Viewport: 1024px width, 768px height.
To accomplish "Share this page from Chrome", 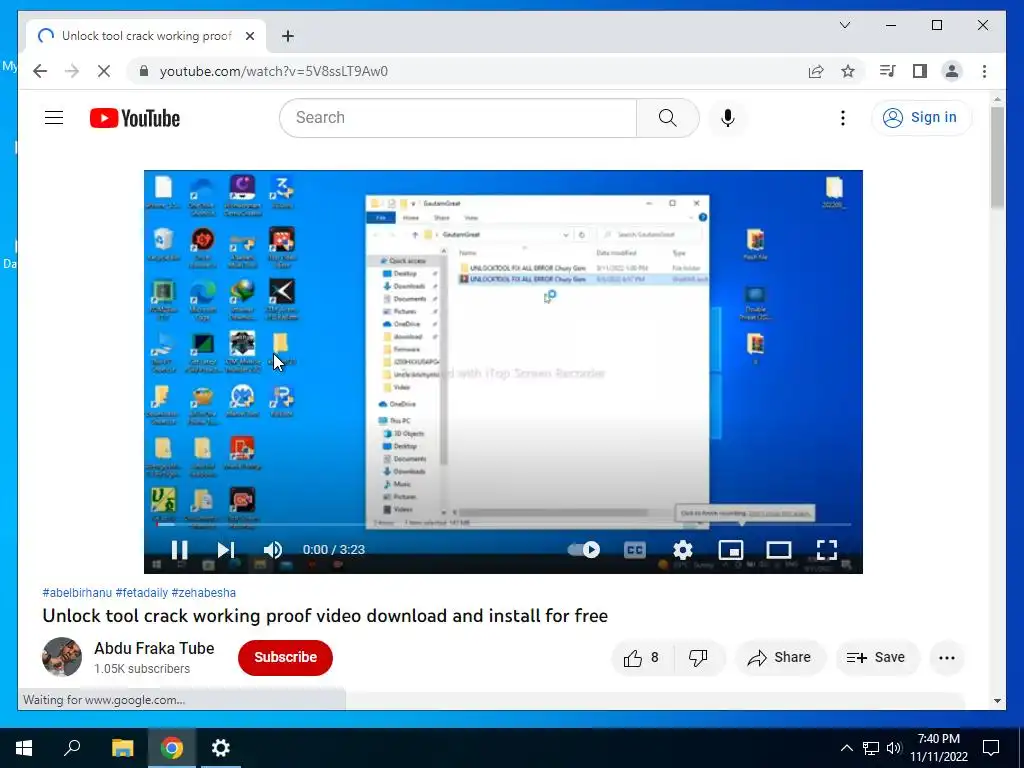I will [x=816, y=71].
